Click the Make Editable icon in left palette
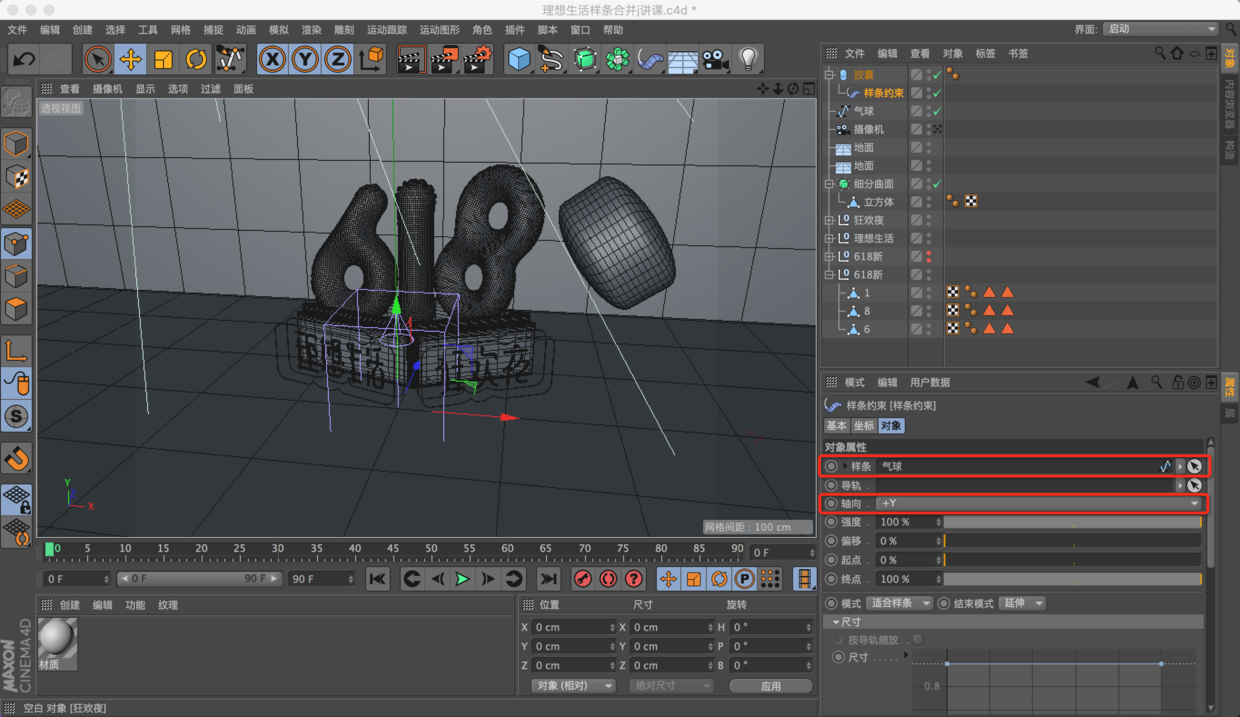Image resolution: width=1240 pixels, height=717 pixels. (16, 102)
